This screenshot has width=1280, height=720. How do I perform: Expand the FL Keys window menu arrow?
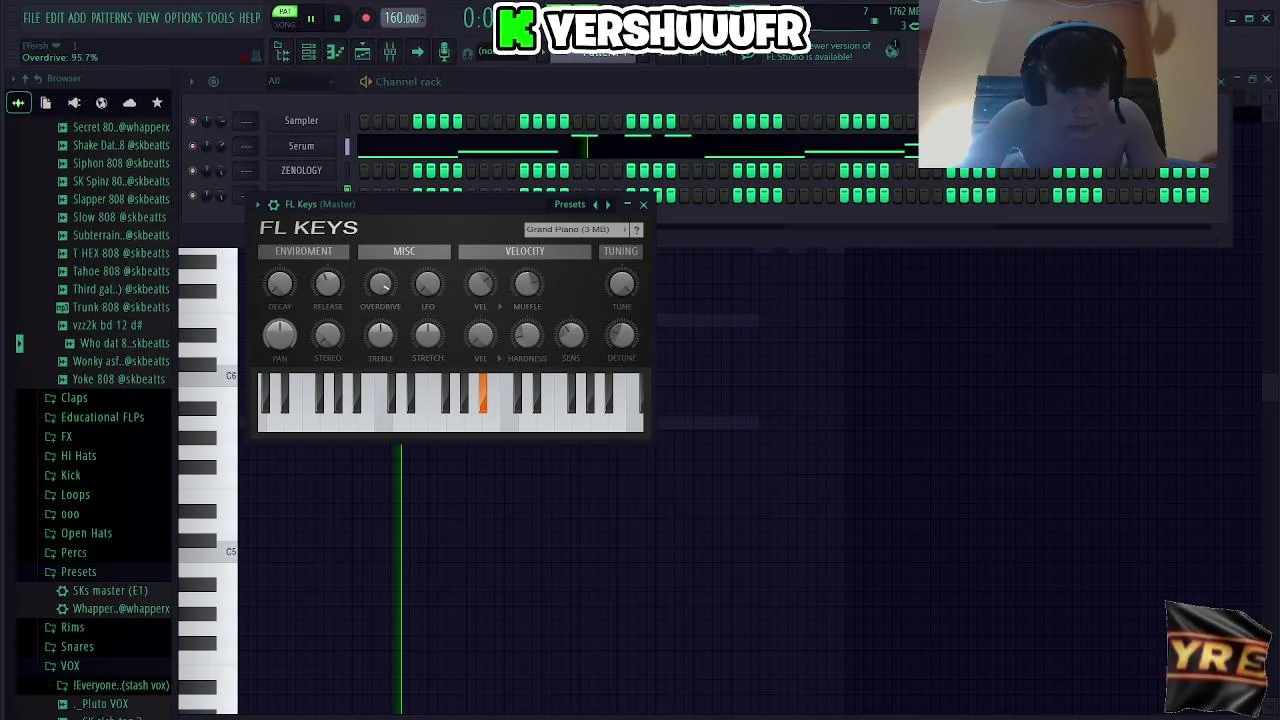258,204
